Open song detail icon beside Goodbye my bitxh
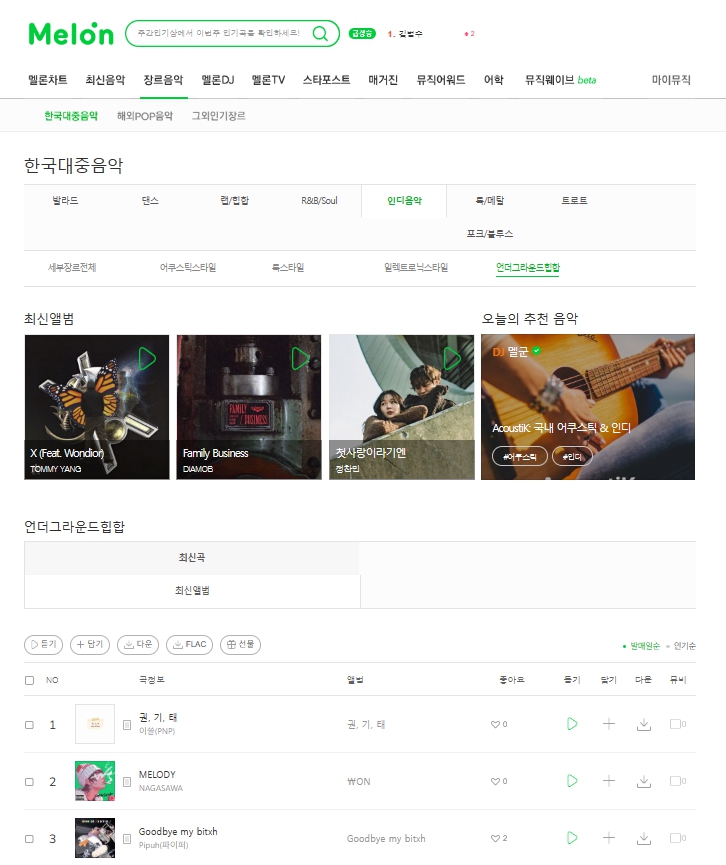The image size is (726, 865). click(x=127, y=839)
